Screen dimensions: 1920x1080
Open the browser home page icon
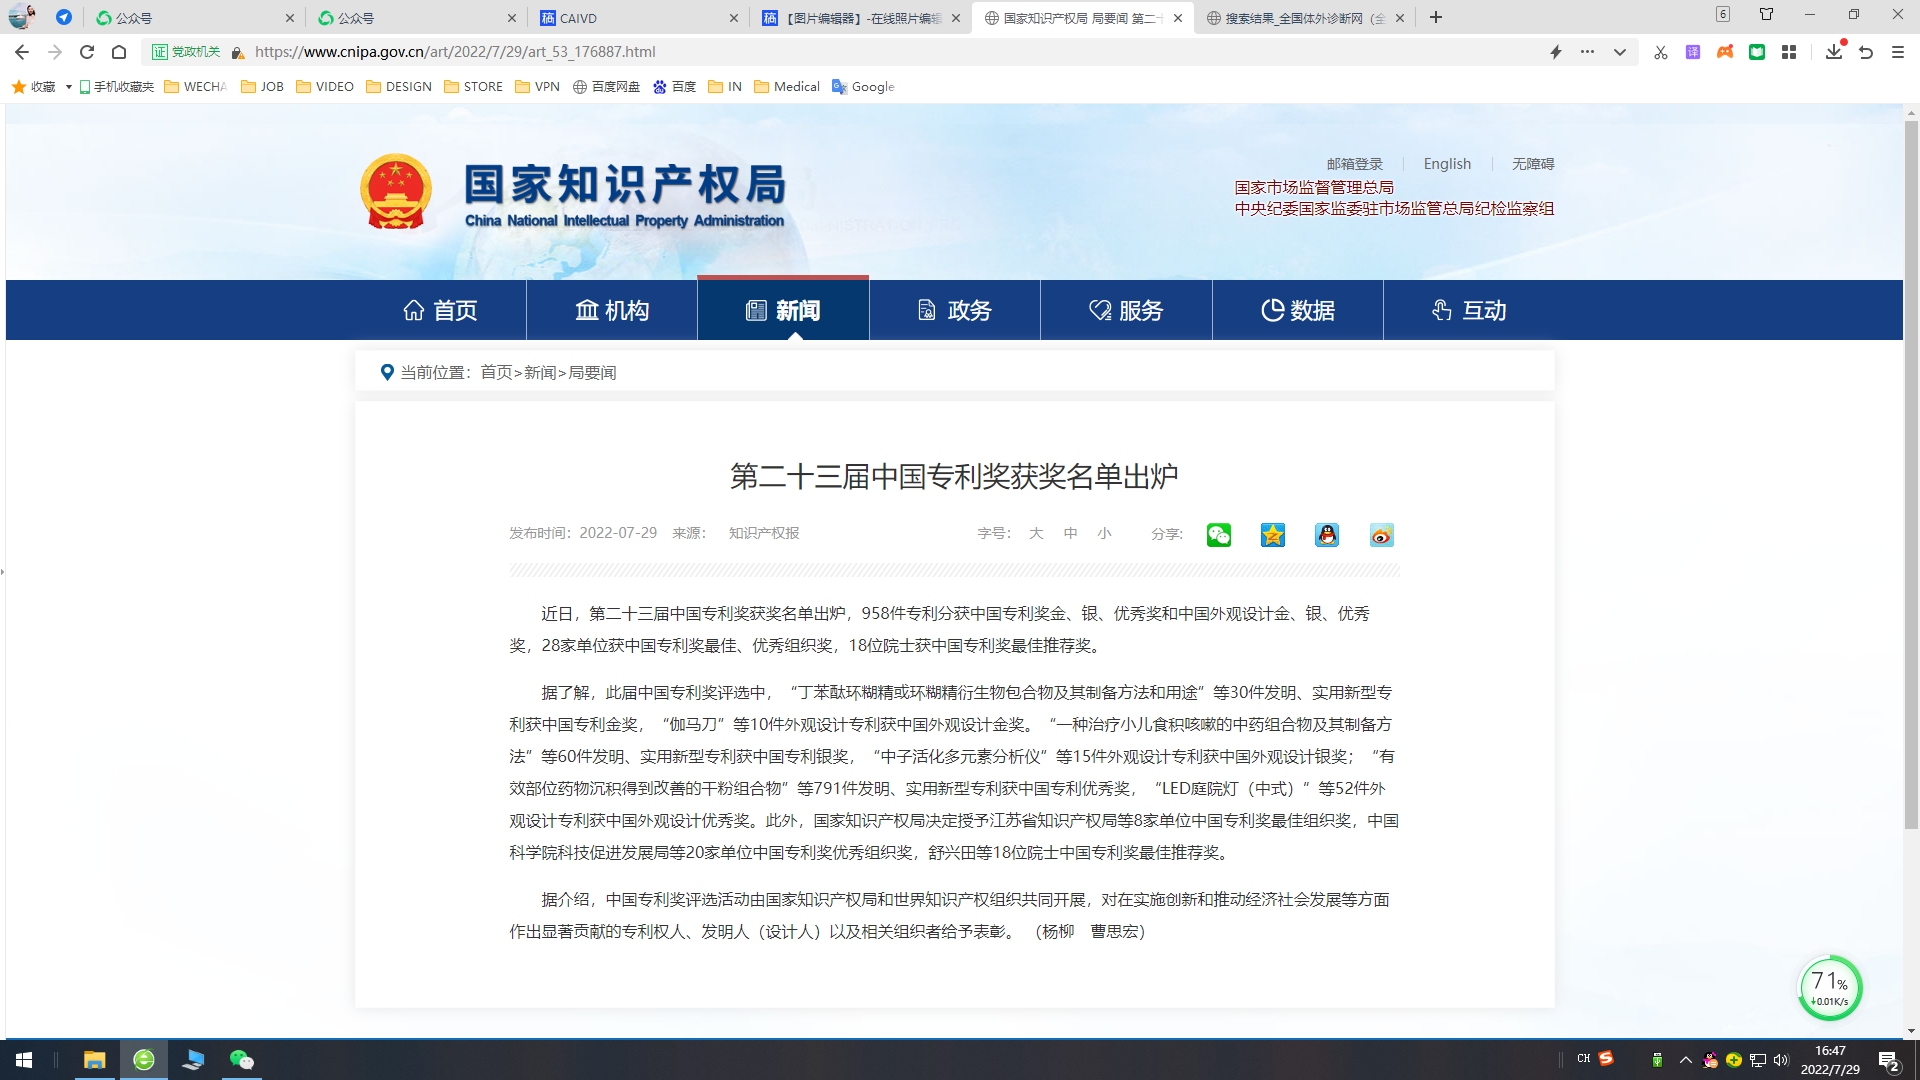tap(119, 52)
